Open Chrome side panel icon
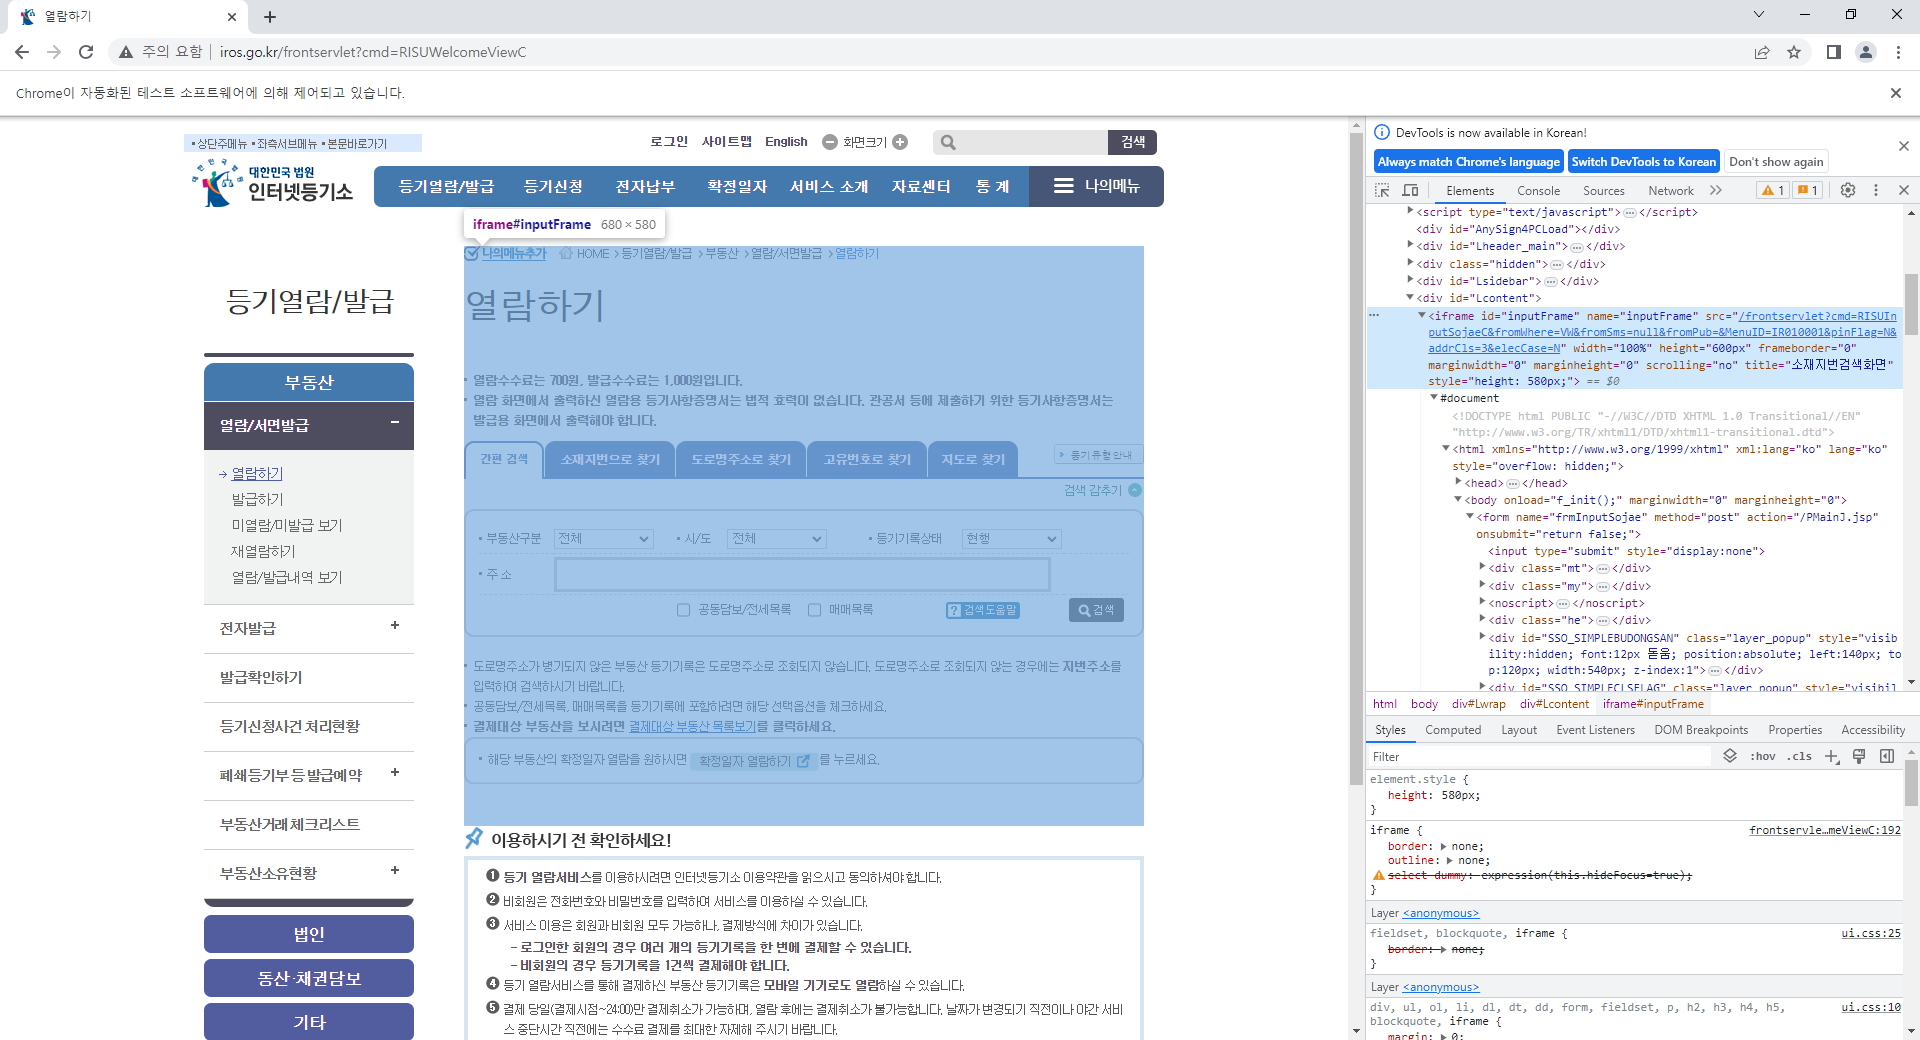Image resolution: width=1920 pixels, height=1040 pixels. 1833,52
